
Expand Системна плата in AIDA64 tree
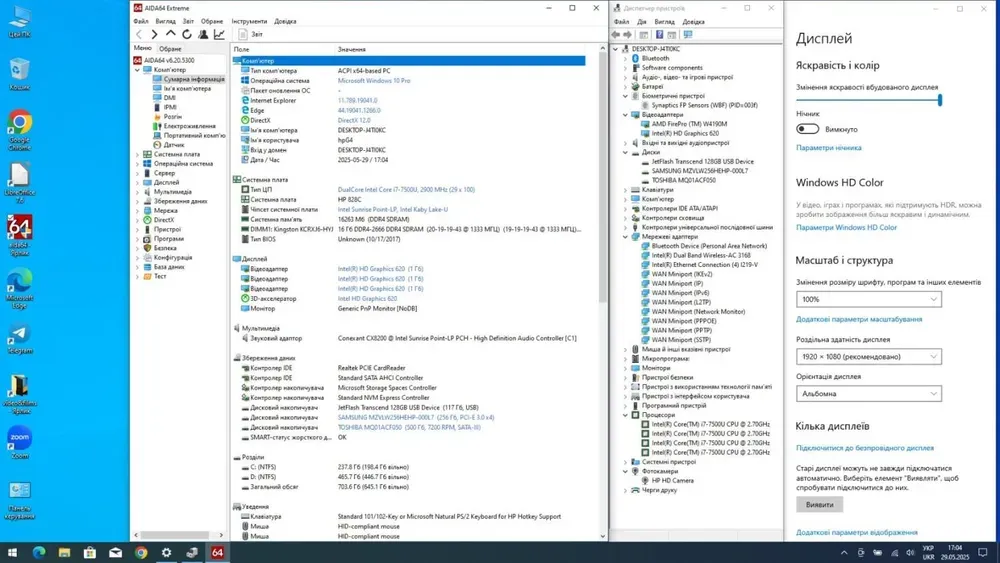(x=138, y=155)
